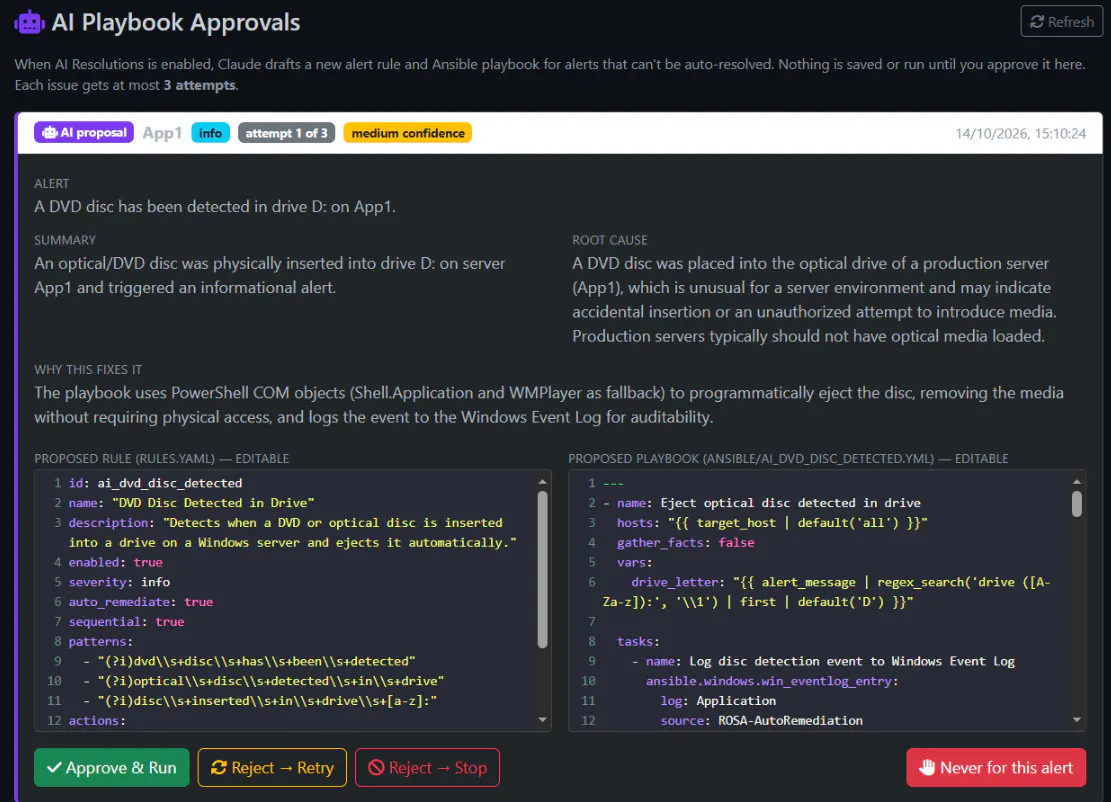Click the playbook name line 'Eject optical disc detected in drive'
The height and width of the screenshot is (802, 1111).
click(x=762, y=503)
